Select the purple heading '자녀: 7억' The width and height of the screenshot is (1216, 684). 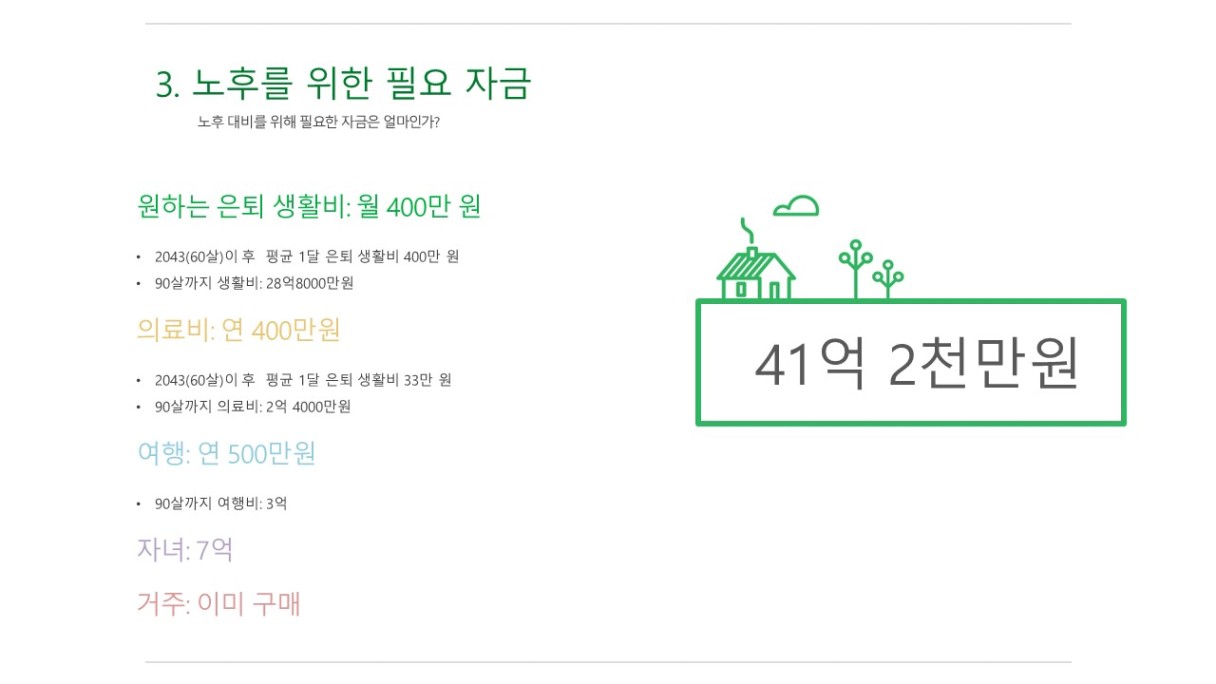(x=185, y=549)
